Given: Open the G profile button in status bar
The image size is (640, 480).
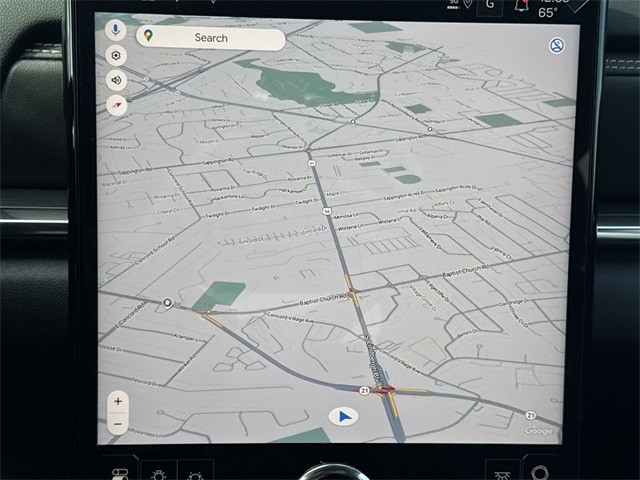Looking at the screenshot, I should click(489, 4).
